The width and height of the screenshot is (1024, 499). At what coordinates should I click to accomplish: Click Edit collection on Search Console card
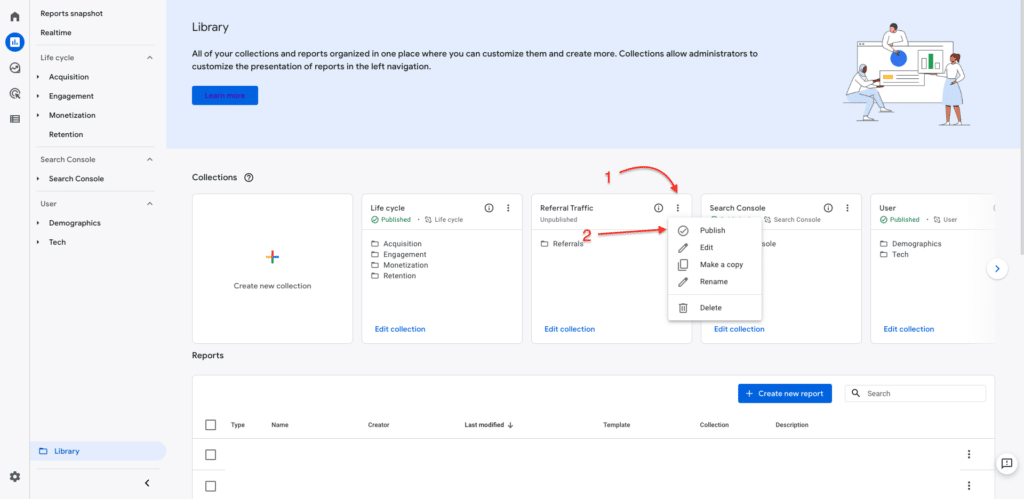[x=739, y=329]
